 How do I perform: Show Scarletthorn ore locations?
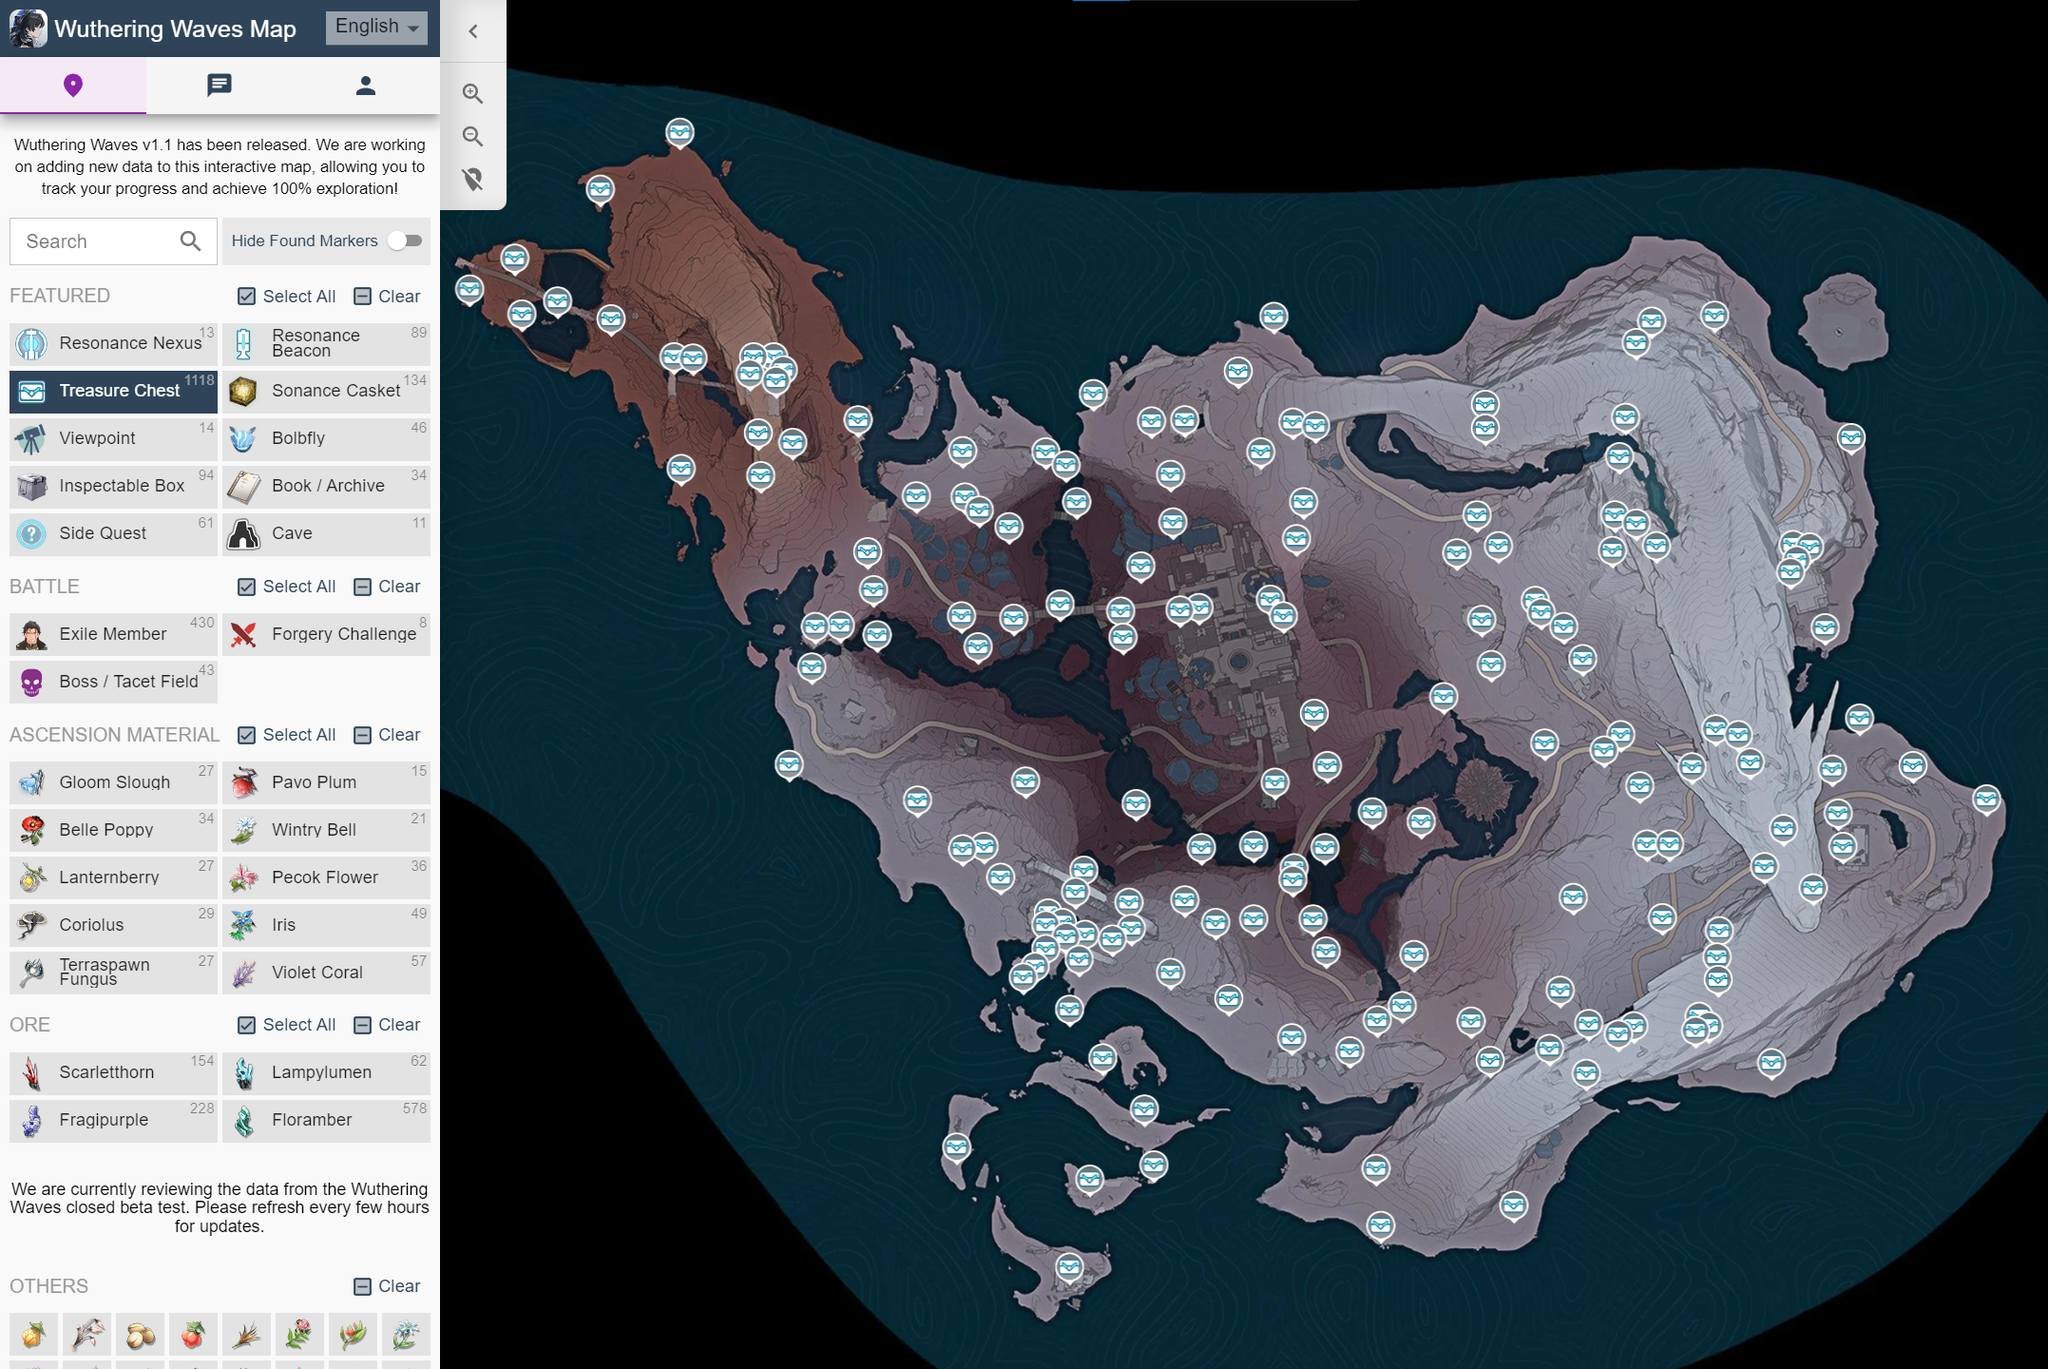pyautogui.click(x=113, y=1072)
